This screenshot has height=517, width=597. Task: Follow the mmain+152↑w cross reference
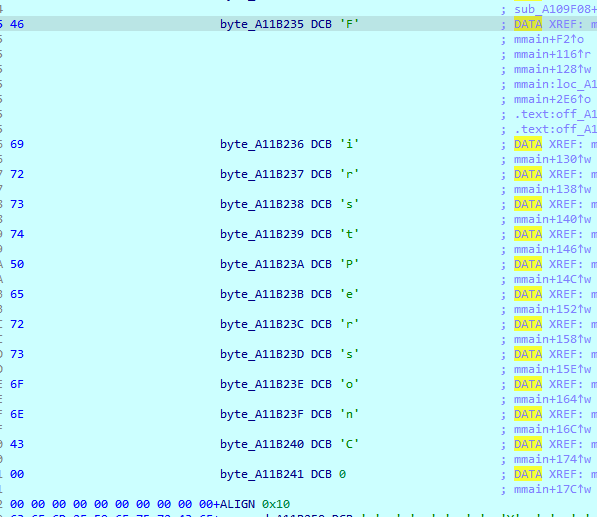[552, 309]
